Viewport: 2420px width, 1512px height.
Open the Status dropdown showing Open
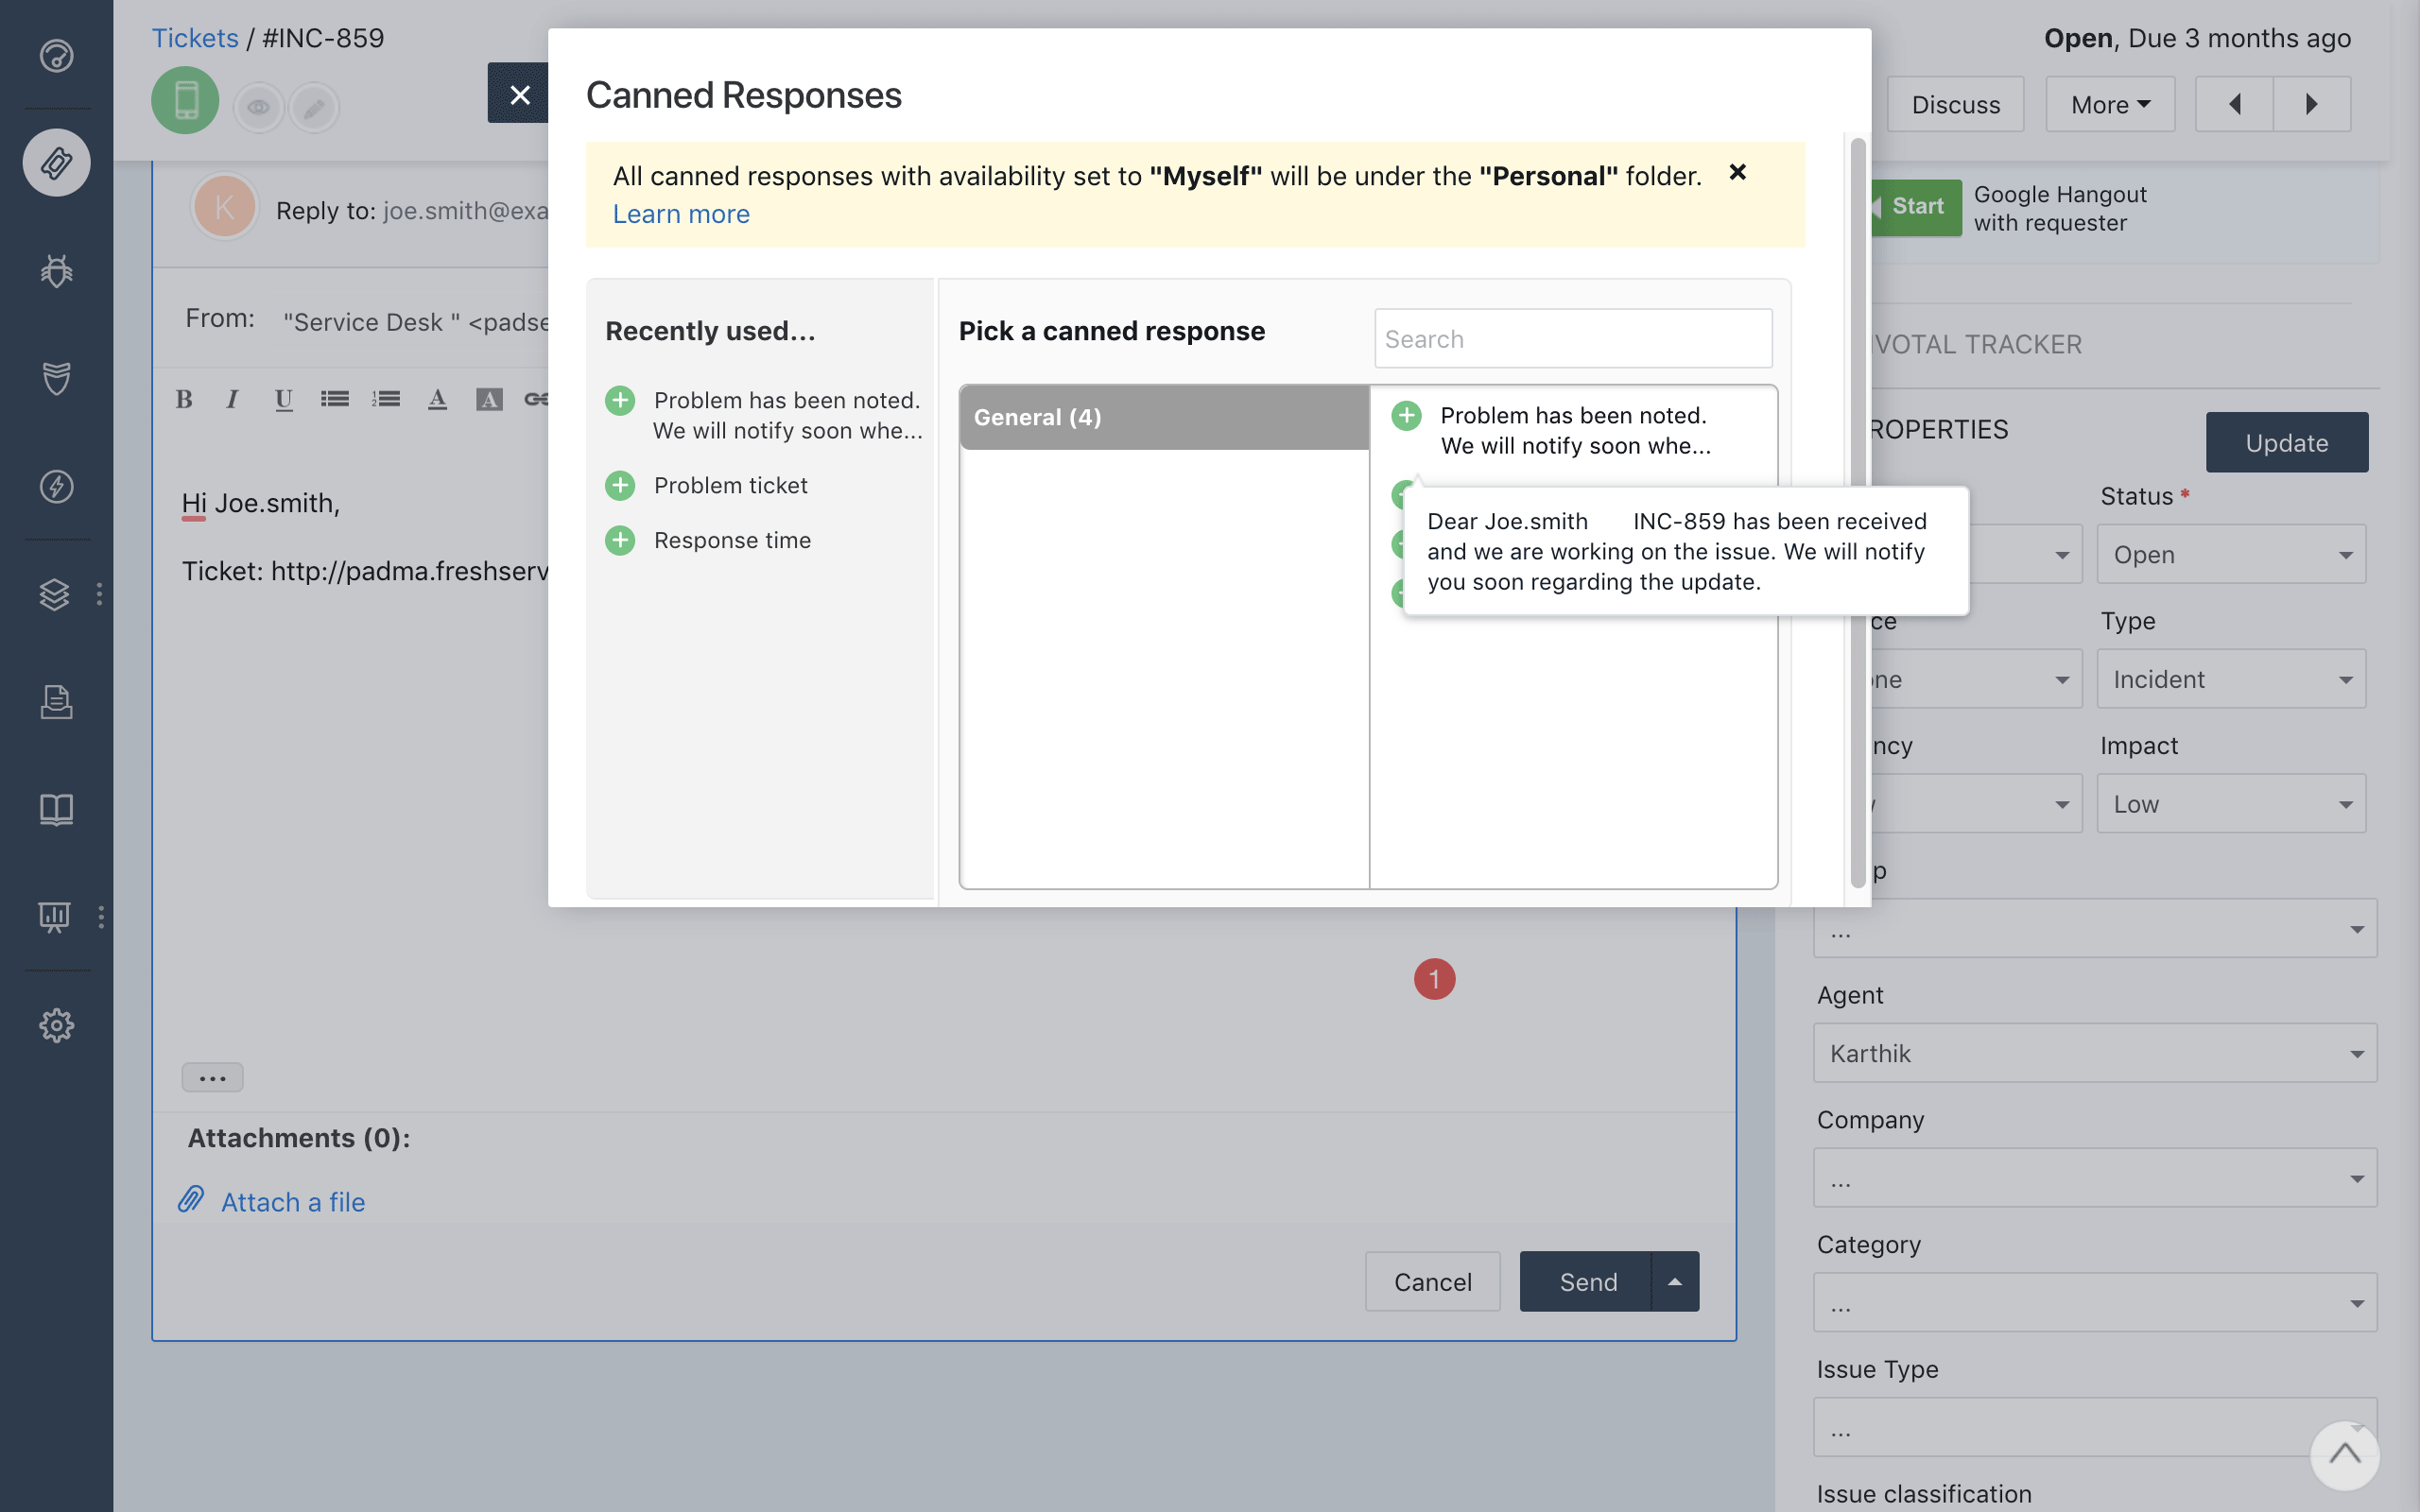pos(2231,555)
